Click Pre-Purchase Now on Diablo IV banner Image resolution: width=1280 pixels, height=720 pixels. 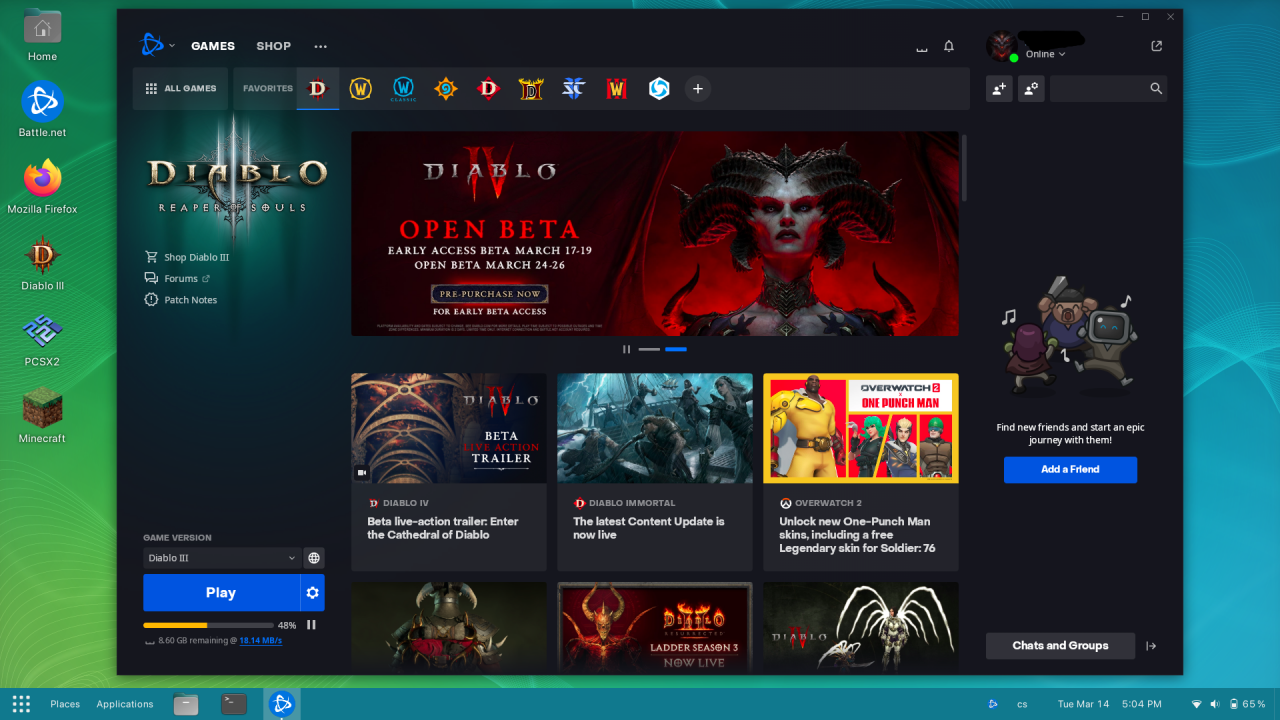pyautogui.click(x=490, y=294)
